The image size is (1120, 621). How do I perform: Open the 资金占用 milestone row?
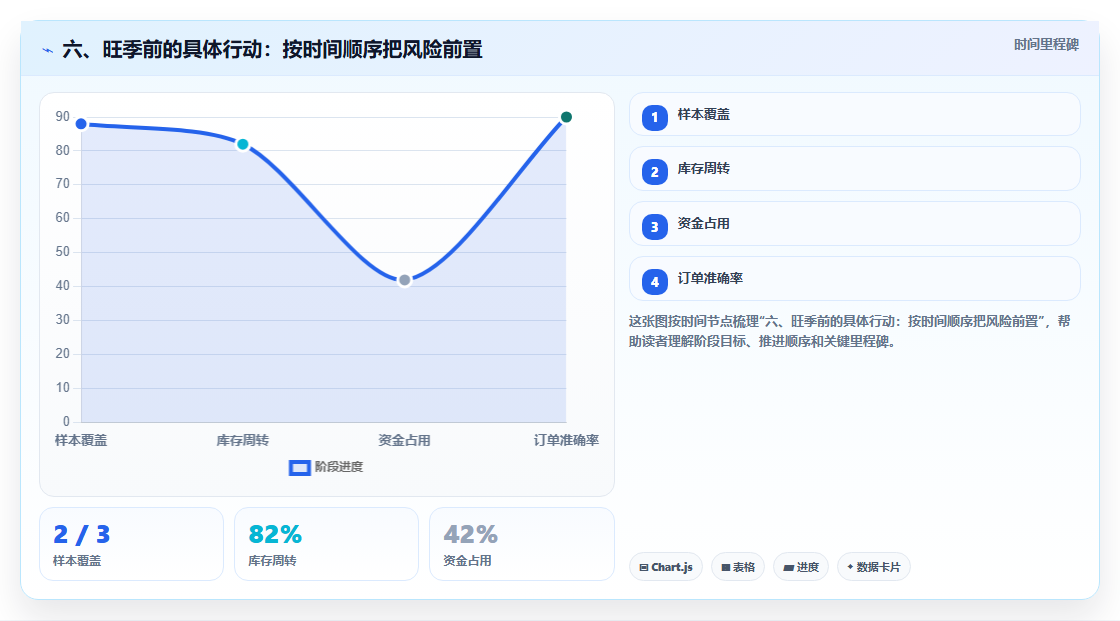(x=854, y=224)
